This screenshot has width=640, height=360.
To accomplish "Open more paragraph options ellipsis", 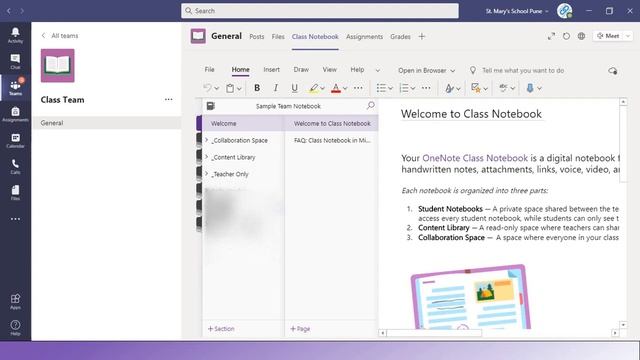I will click(x=426, y=88).
